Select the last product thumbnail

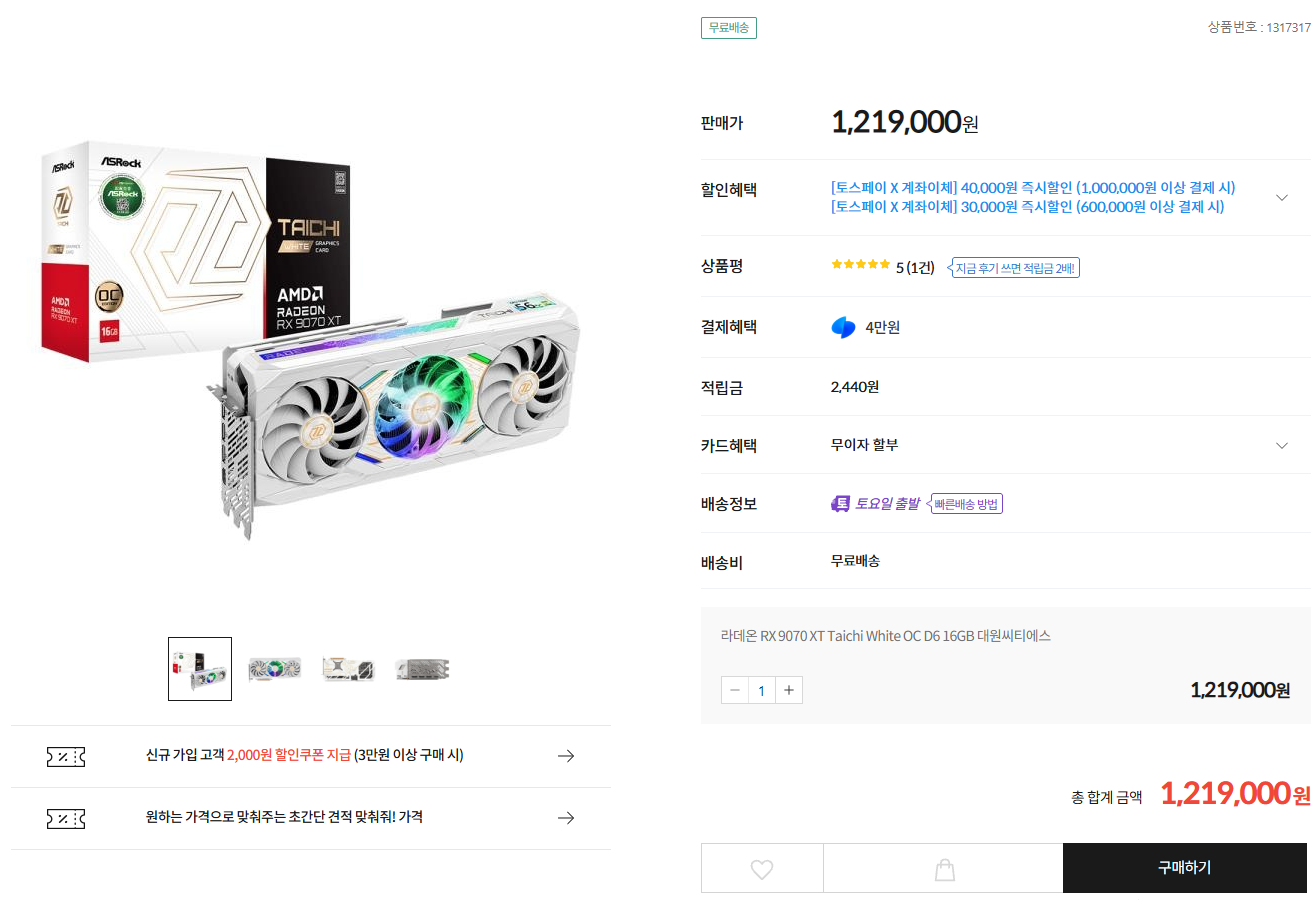(x=421, y=668)
